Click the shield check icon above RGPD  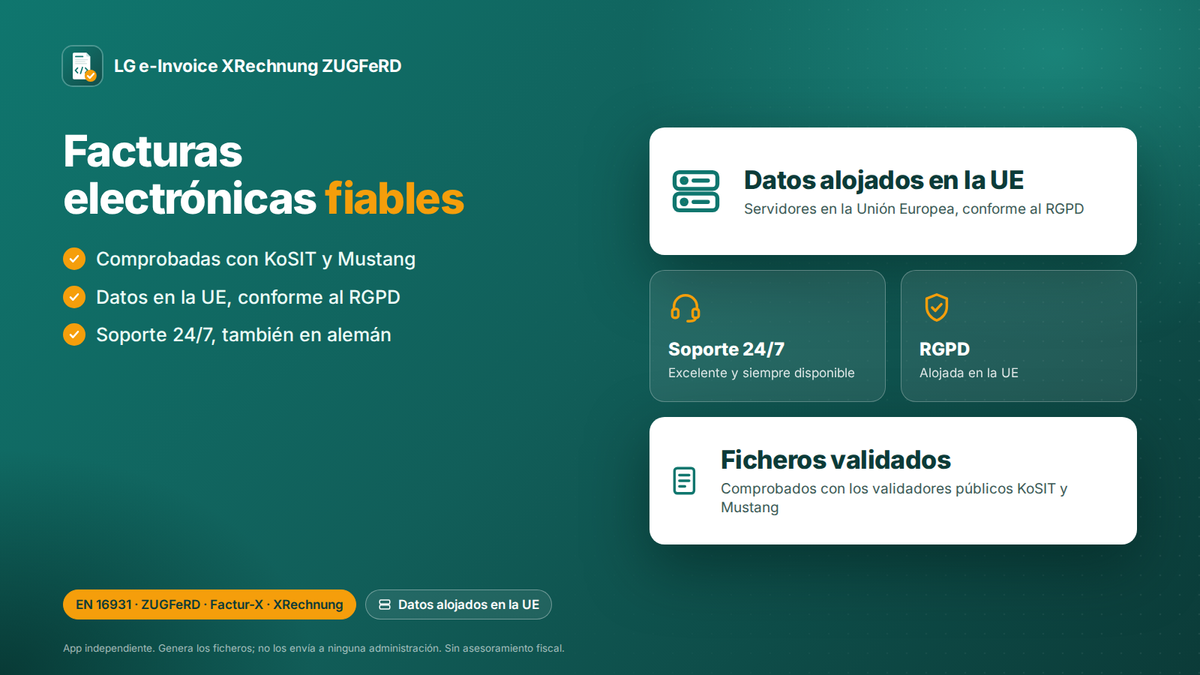point(936,308)
